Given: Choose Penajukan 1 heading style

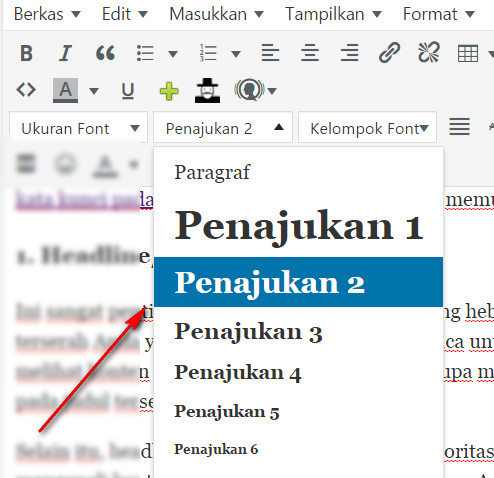Looking at the screenshot, I should pyautogui.click(x=298, y=225).
